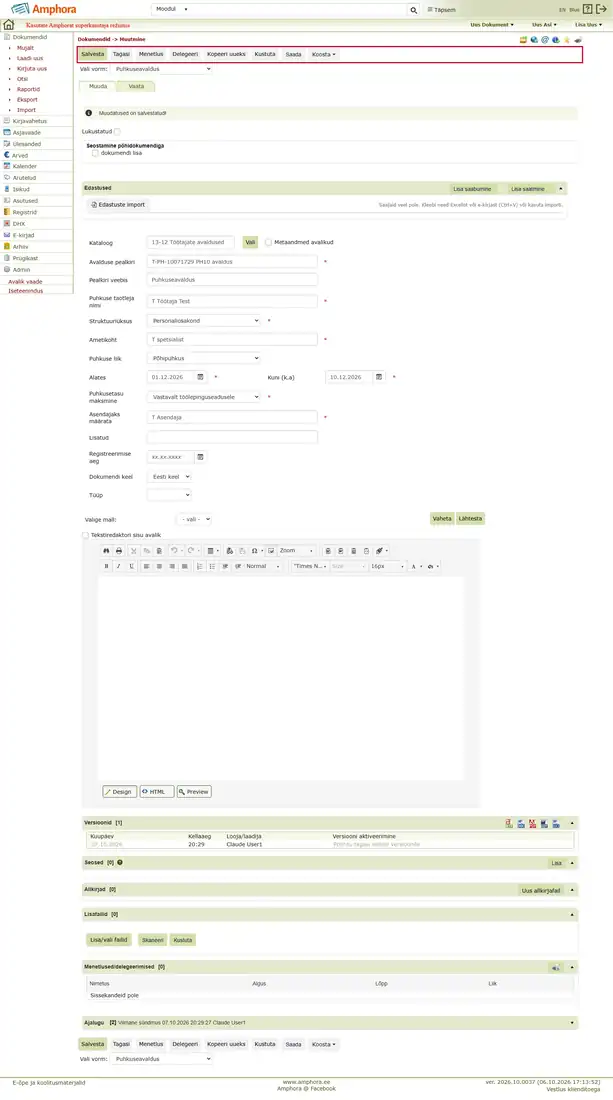The image size is (613, 1100).
Task: Click the Ametikoht input field
Action: (232, 340)
